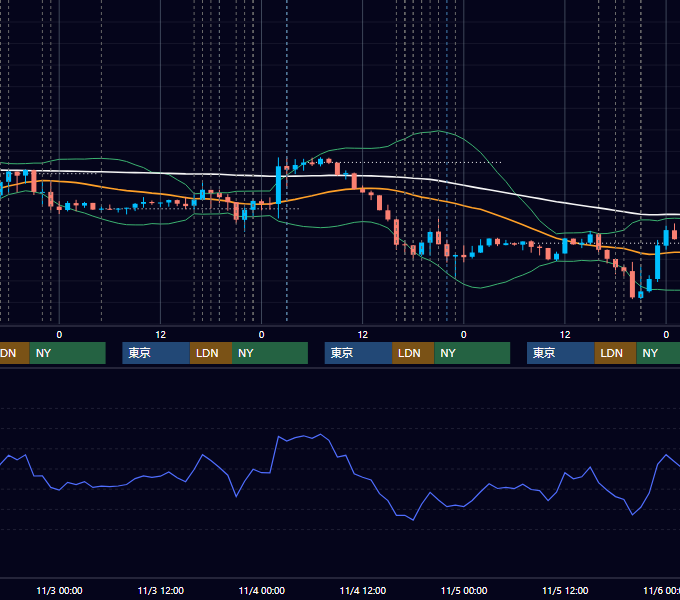Screen dimensions: 680x600
Task: Click the 11/5 00:00 date label
Action: point(464,590)
